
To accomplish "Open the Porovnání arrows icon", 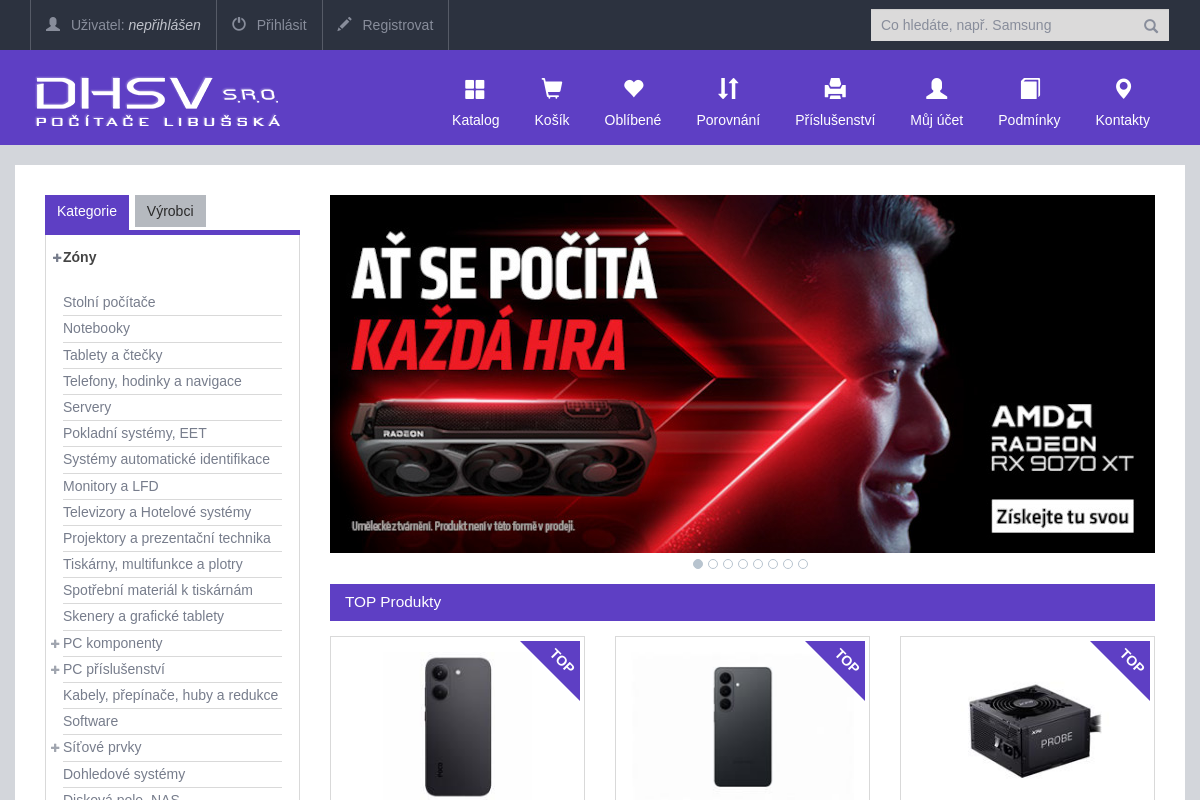I will 728,89.
